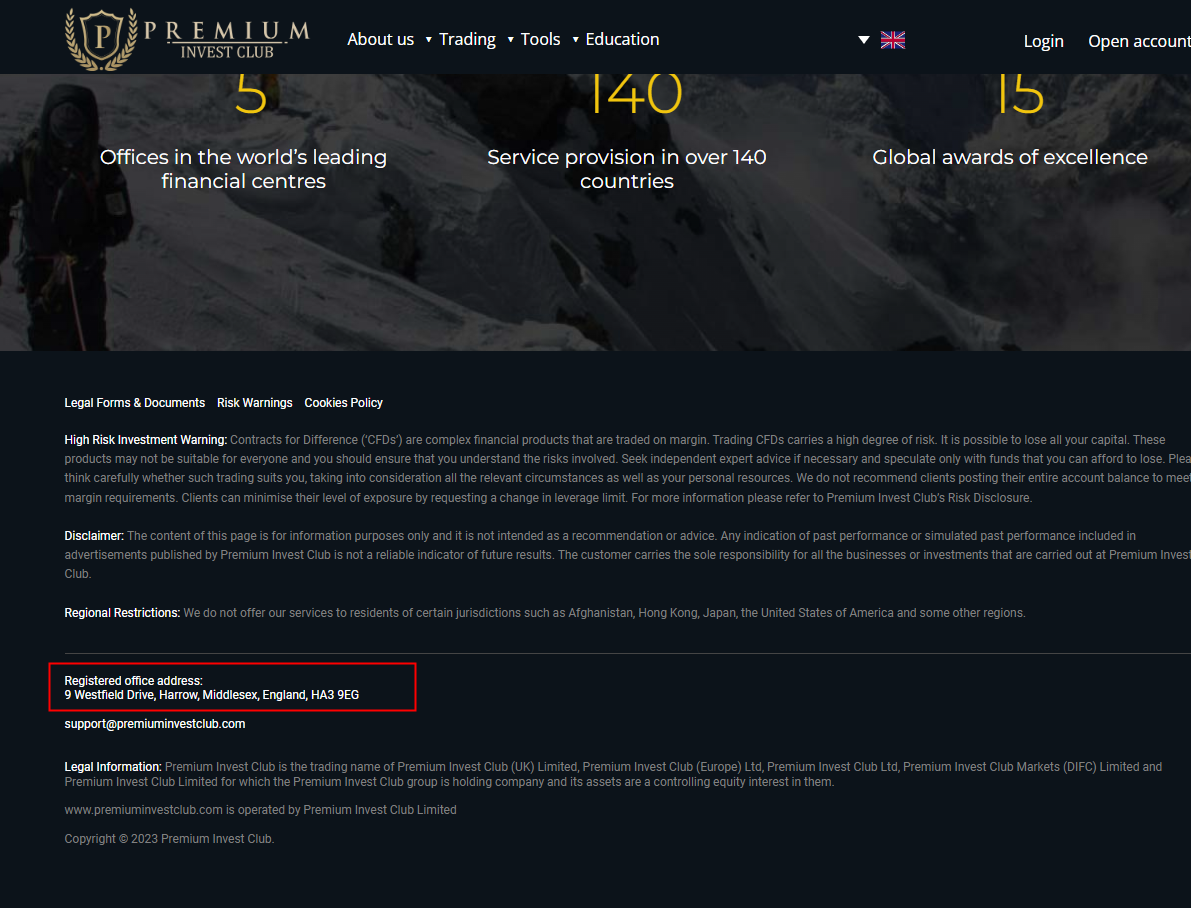
Task: Click the Open account button
Action: pos(1139,42)
